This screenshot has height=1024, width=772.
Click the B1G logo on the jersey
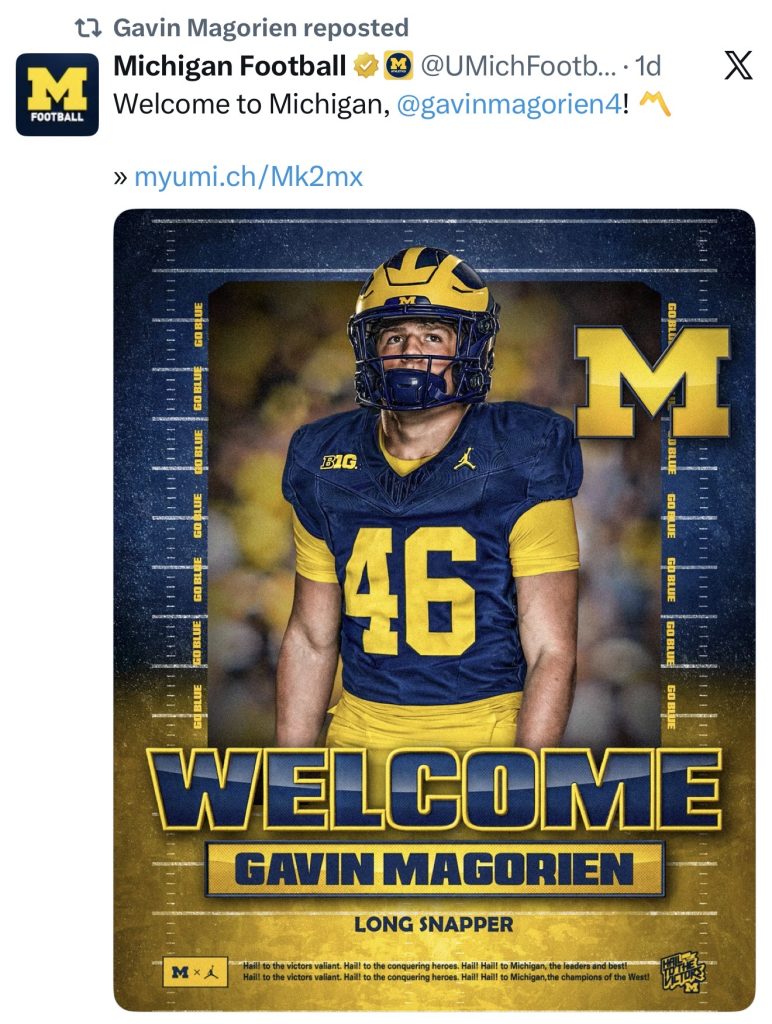338,461
